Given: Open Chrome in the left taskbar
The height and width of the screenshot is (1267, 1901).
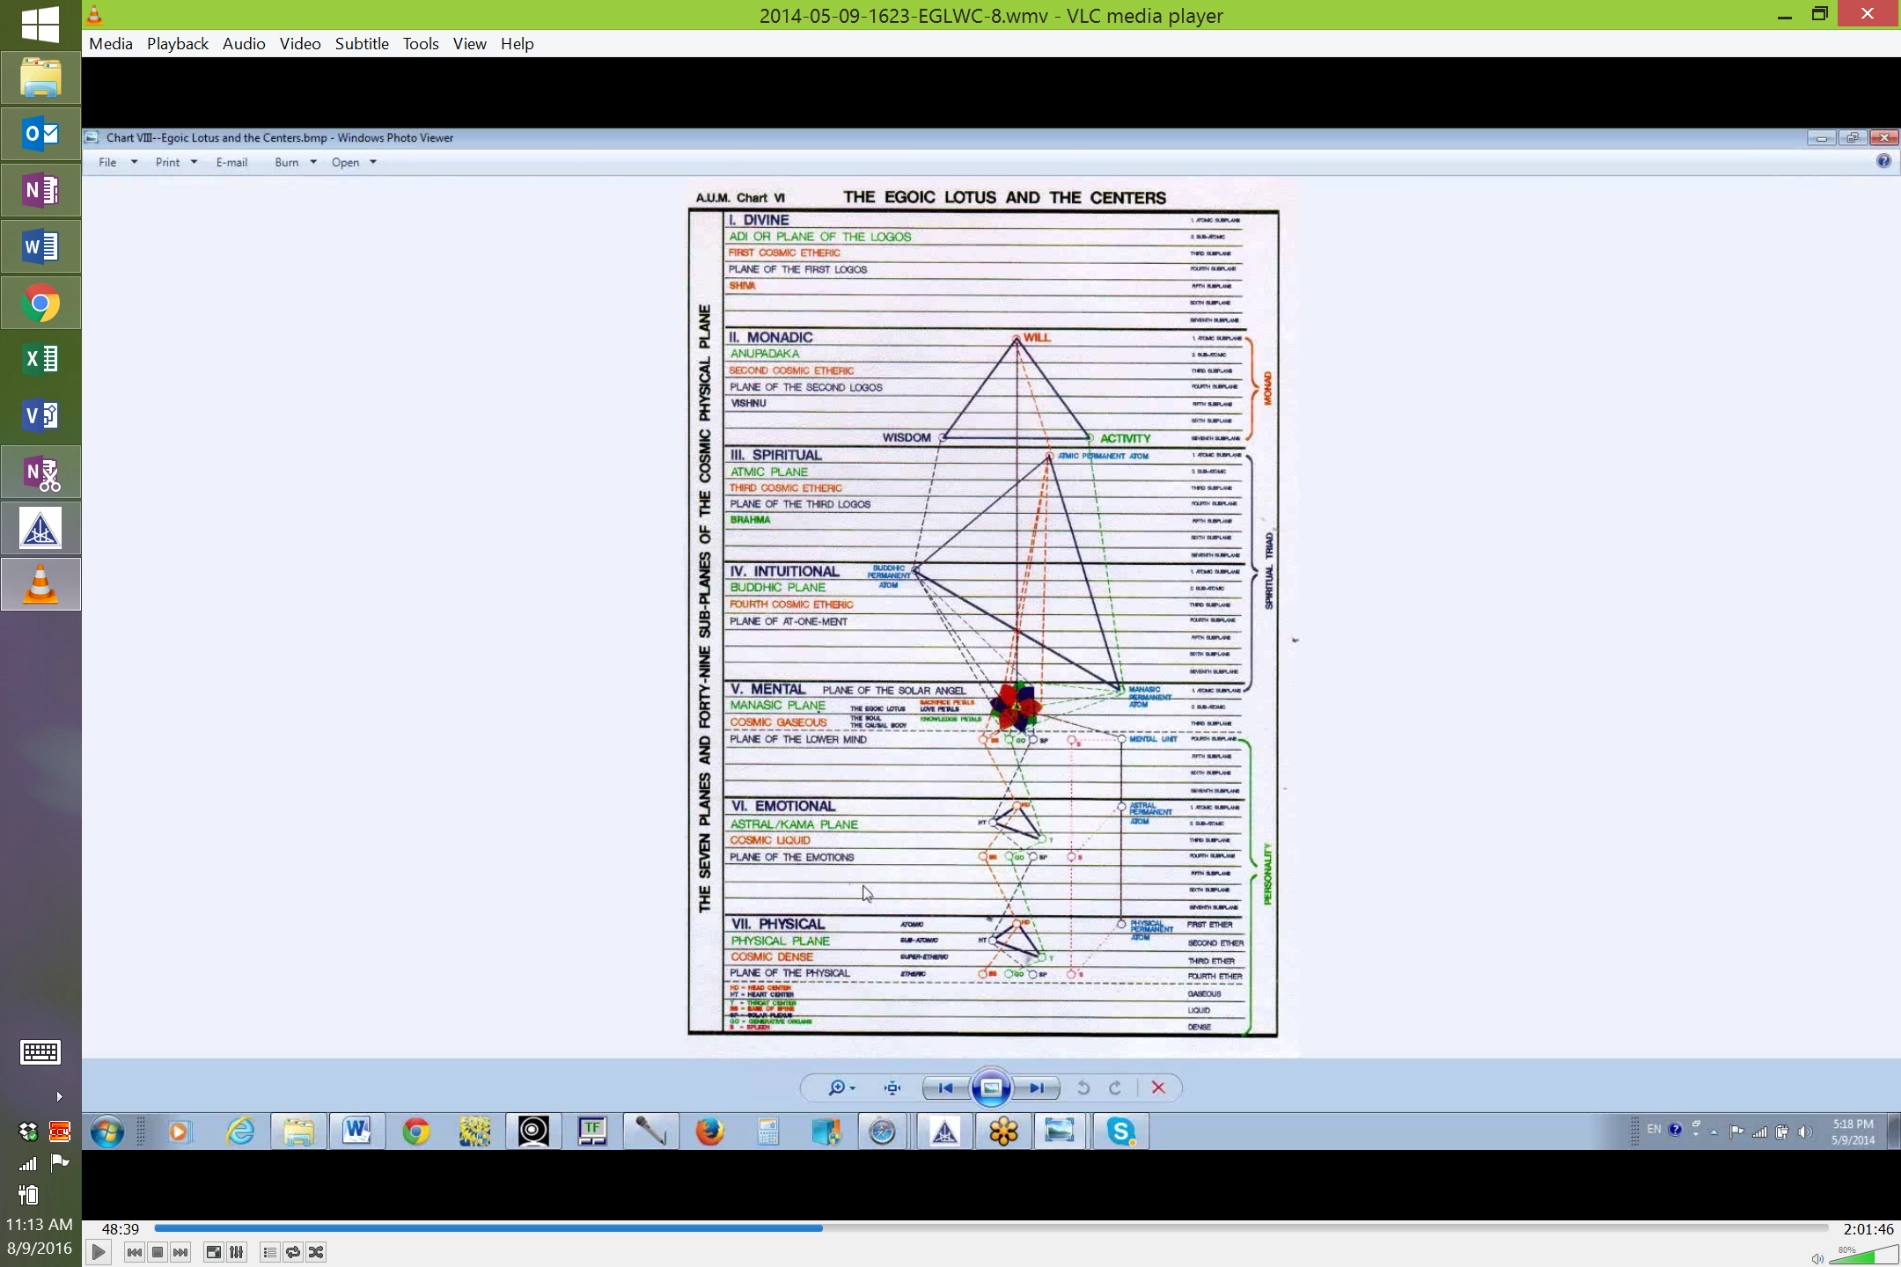Looking at the screenshot, I should (x=40, y=303).
